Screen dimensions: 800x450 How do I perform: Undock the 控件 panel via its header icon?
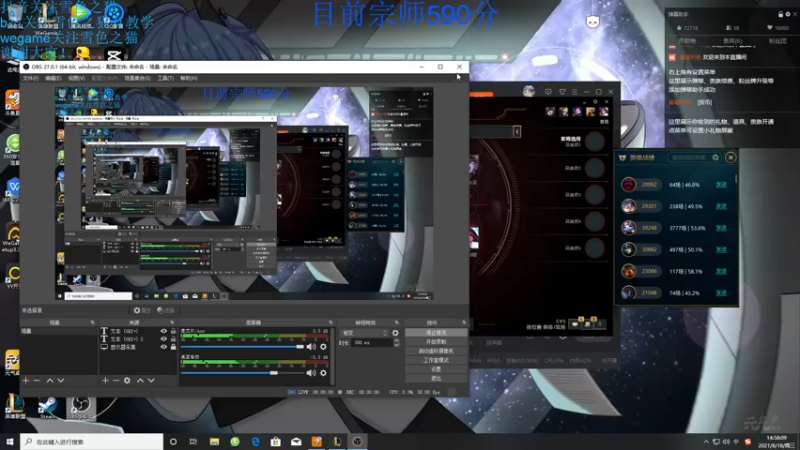click(x=464, y=322)
